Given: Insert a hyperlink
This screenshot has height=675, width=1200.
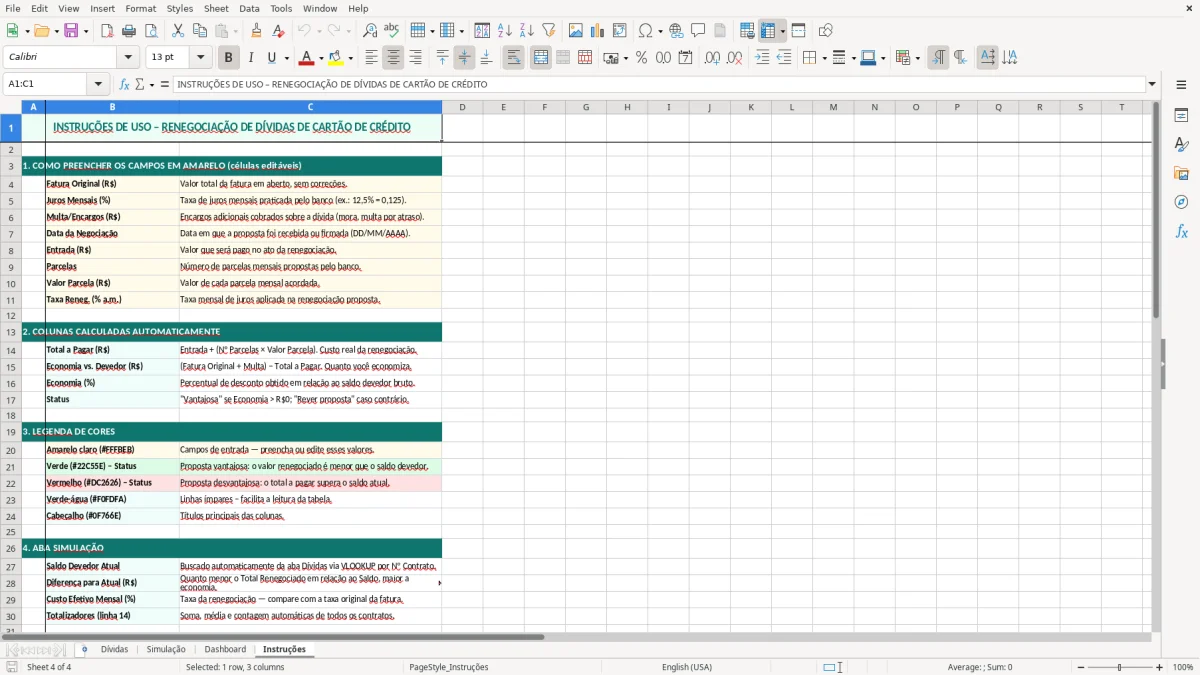Looking at the screenshot, I should [x=677, y=31].
